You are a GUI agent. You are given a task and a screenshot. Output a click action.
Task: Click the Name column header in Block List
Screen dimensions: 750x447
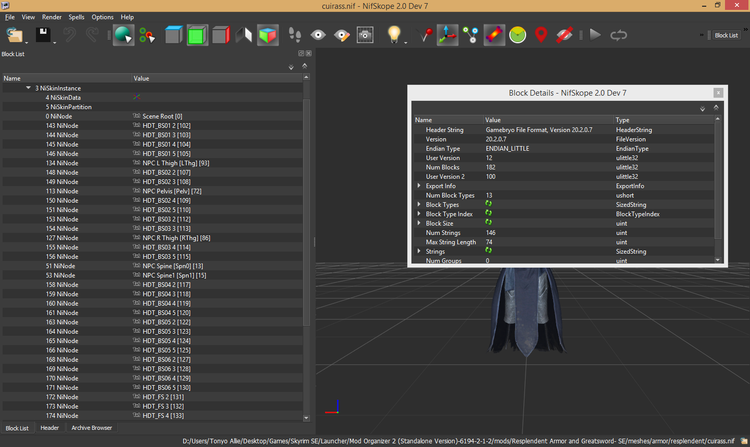click(66, 78)
